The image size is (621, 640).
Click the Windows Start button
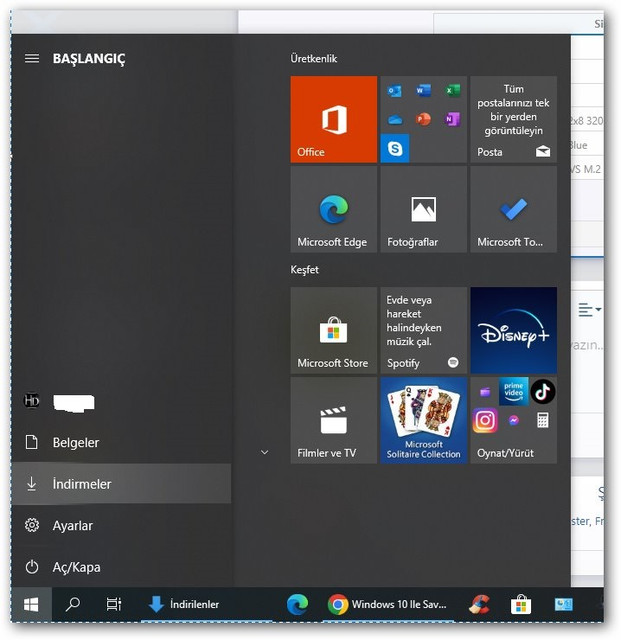(31, 604)
